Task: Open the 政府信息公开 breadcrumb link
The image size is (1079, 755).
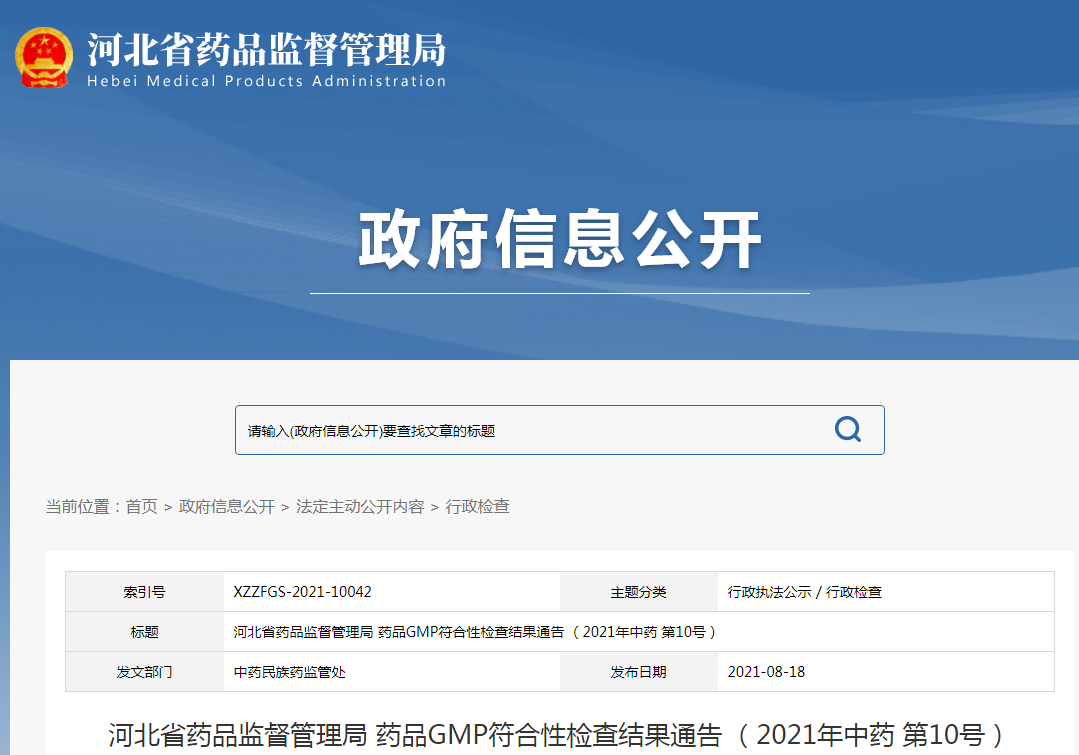Action: pos(226,507)
